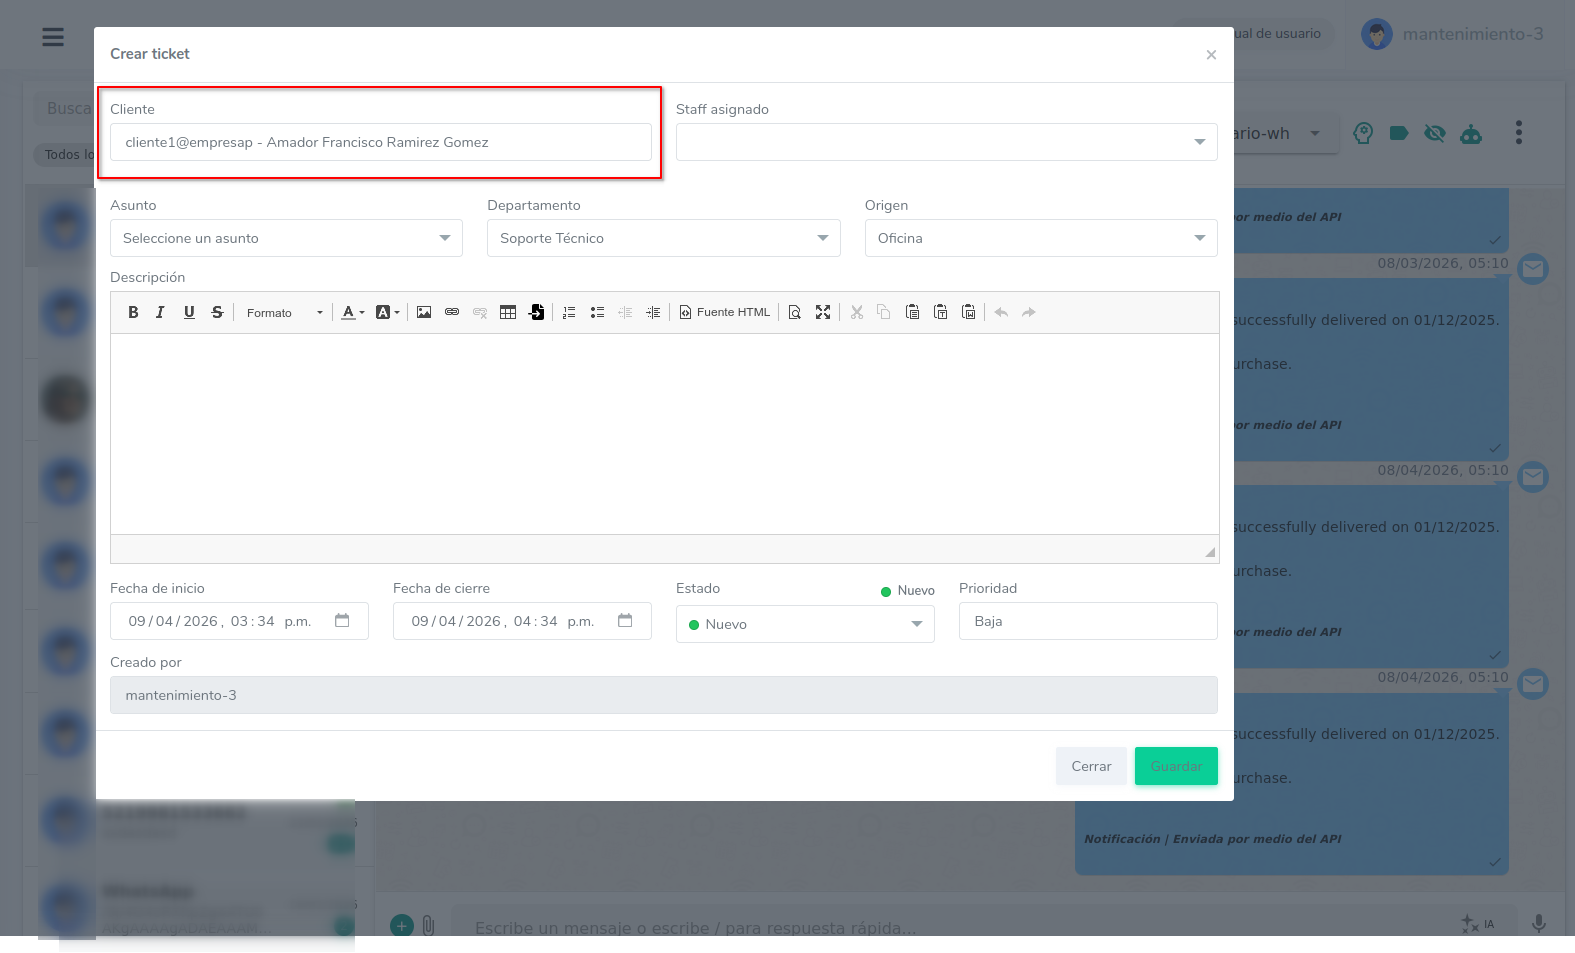The image size is (1575, 953).
Task: Click the Fuente HTML source view
Action: pos(725,312)
